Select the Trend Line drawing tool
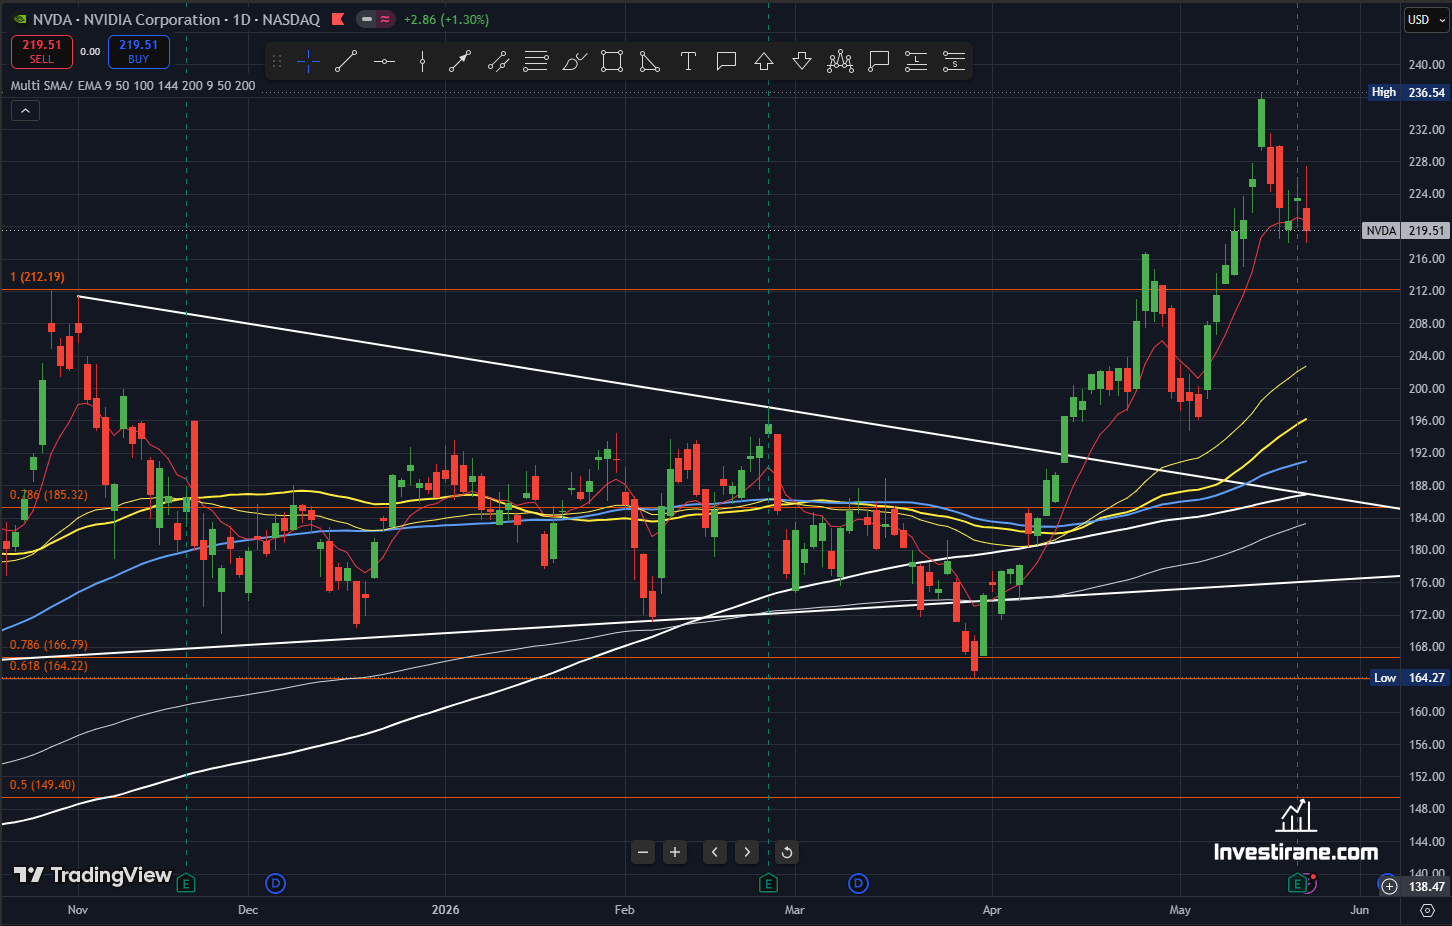The image size is (1452, 926). [x=346, y=62]
